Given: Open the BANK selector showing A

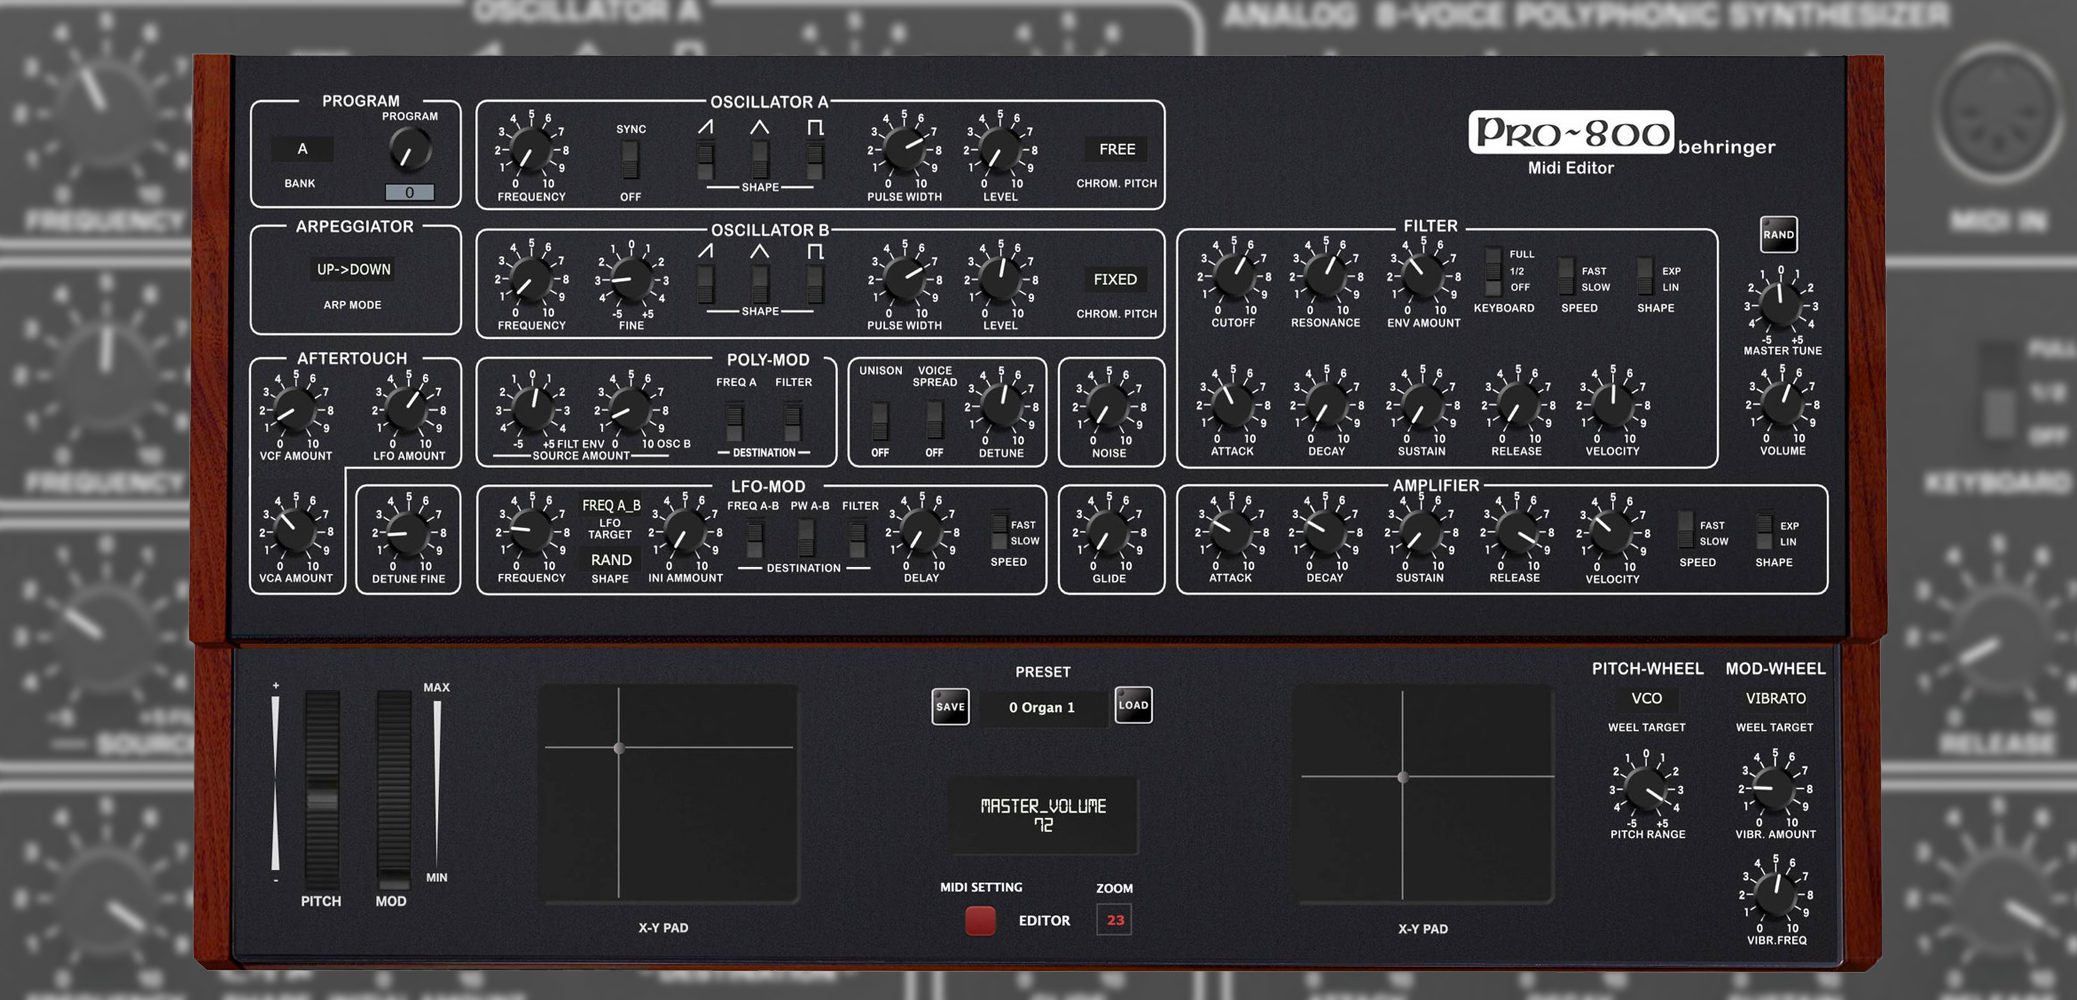Looking at the screenshot, I should pyautogui.click(x=302, y=149).
